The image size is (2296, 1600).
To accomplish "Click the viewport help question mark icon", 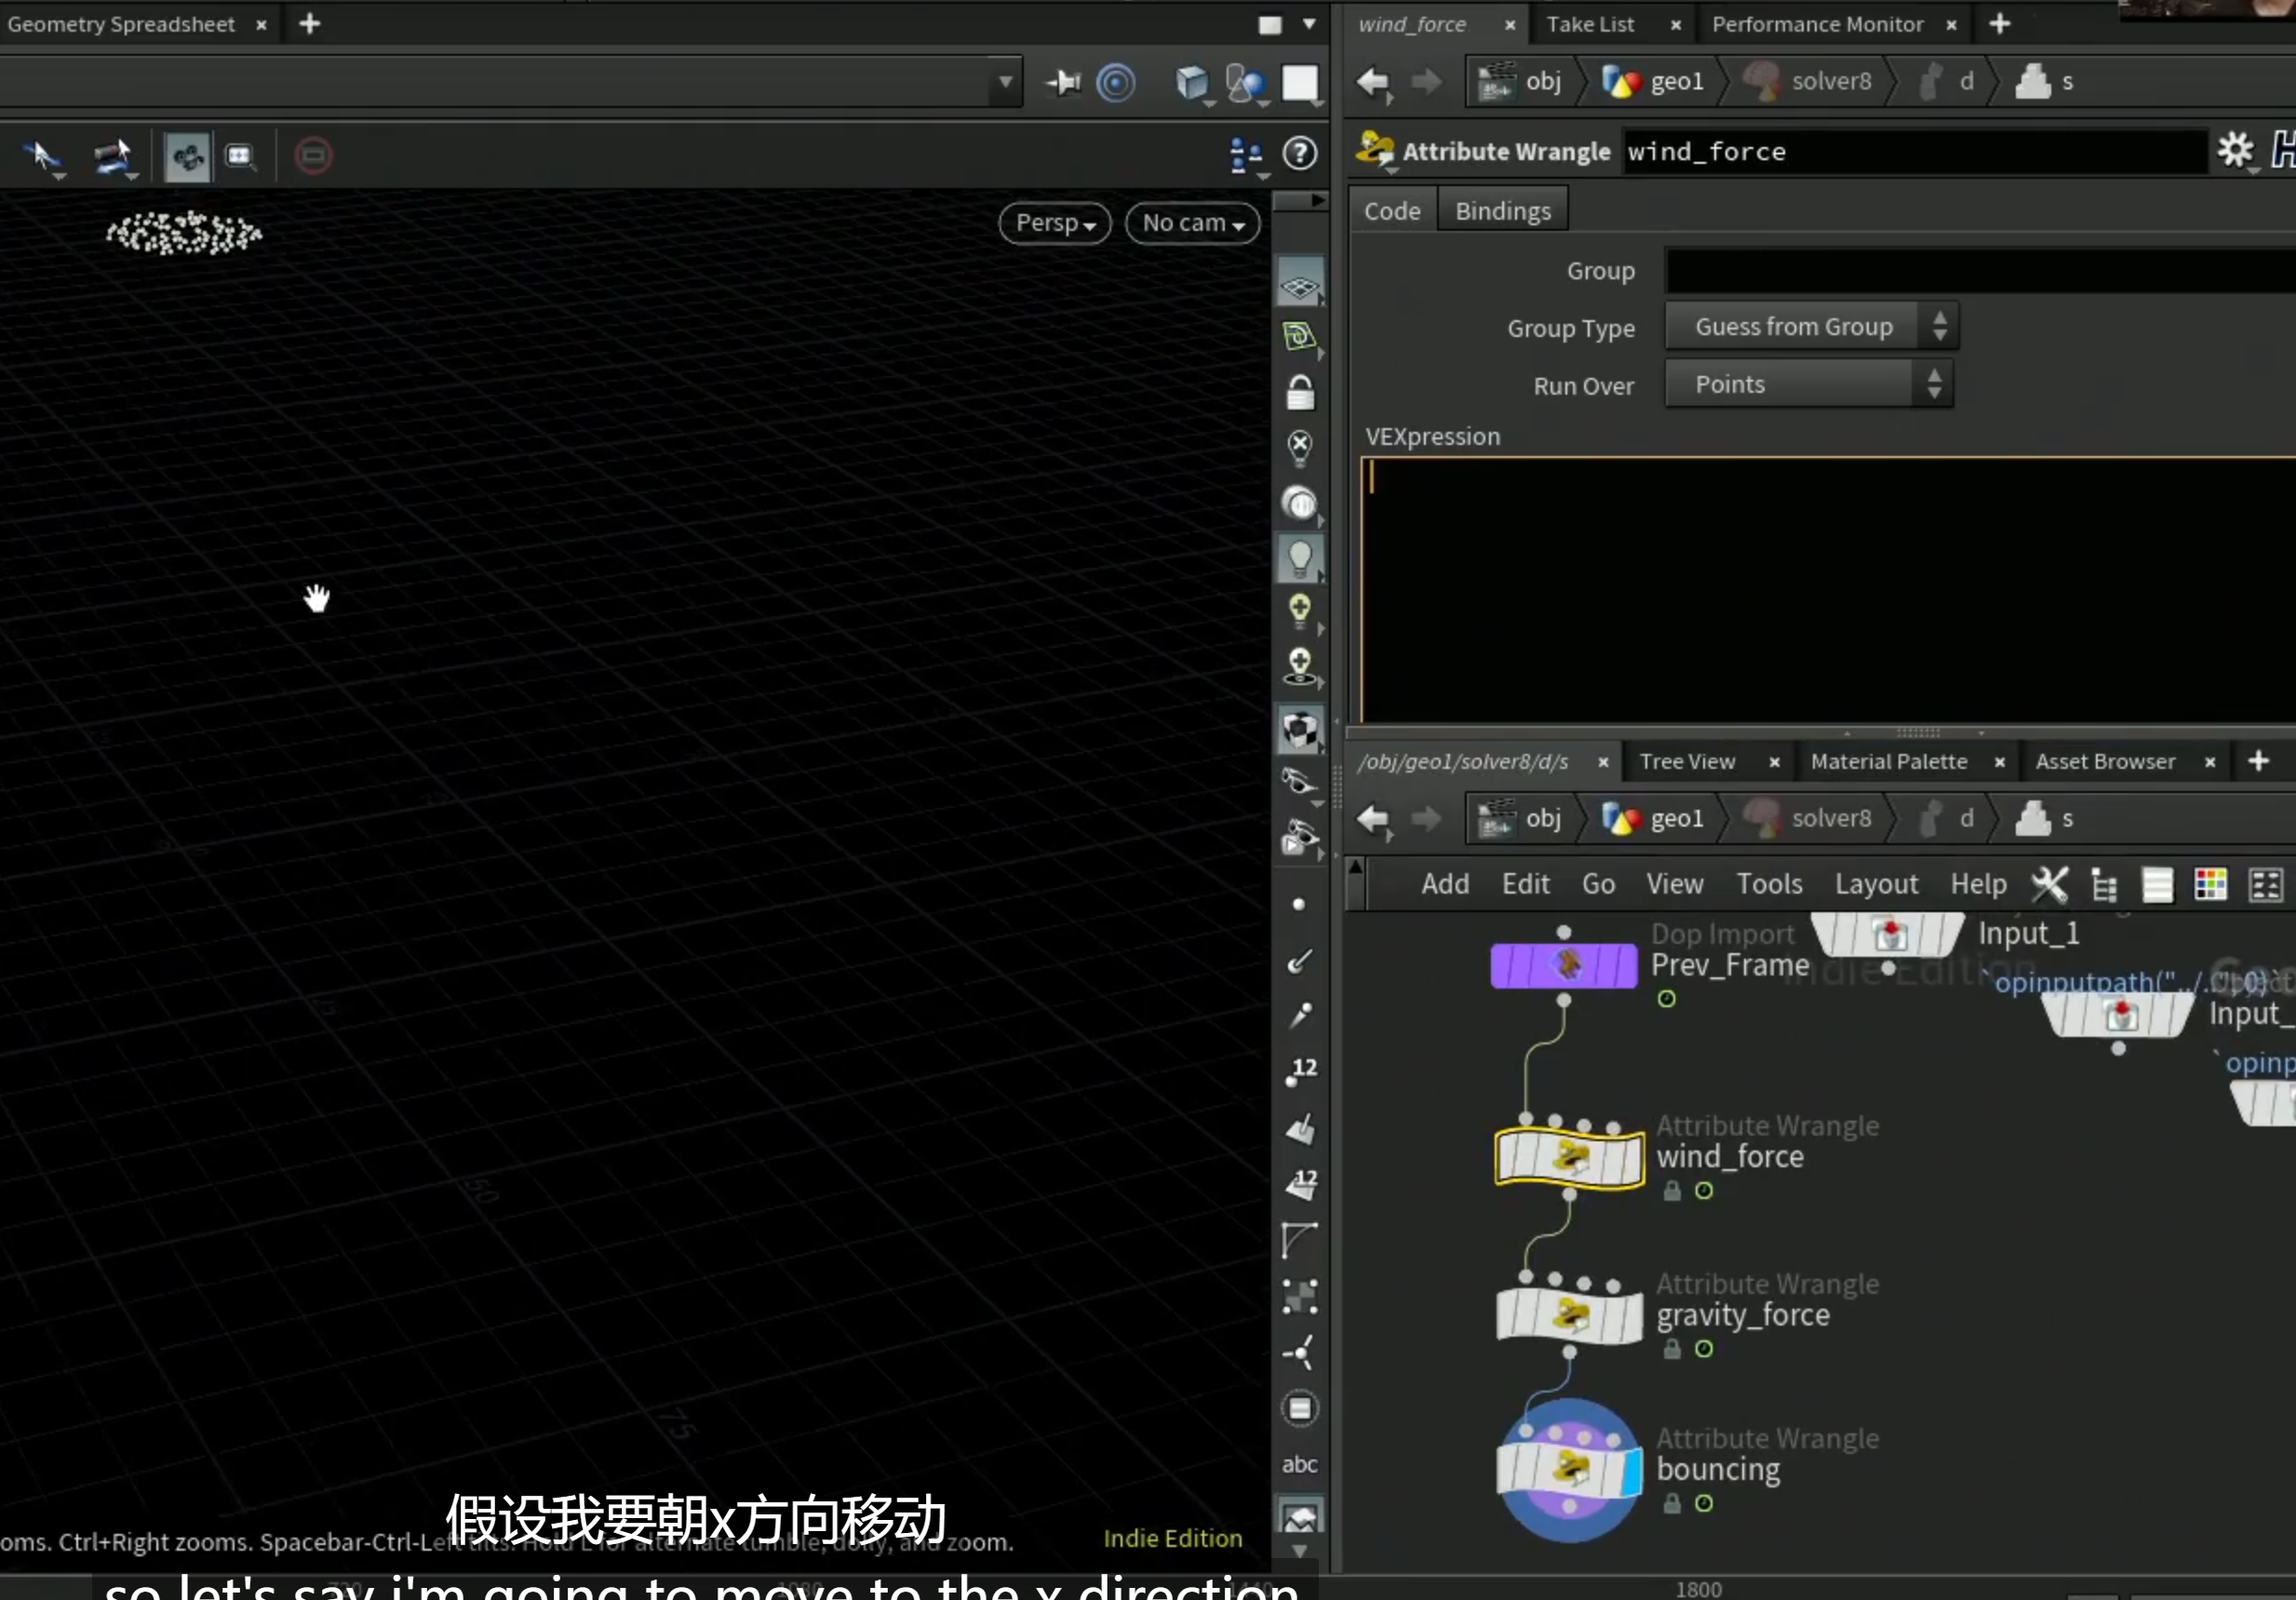I will pyautogui.click(x=1300, y=154).
